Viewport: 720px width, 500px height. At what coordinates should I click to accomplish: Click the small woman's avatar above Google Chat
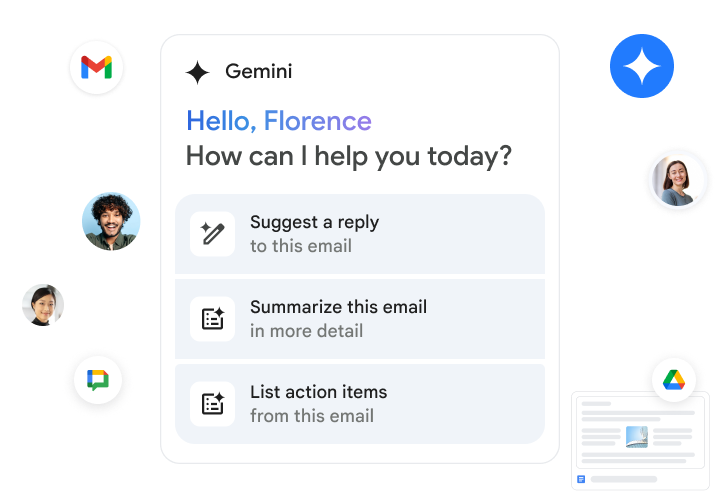point(43,305)
